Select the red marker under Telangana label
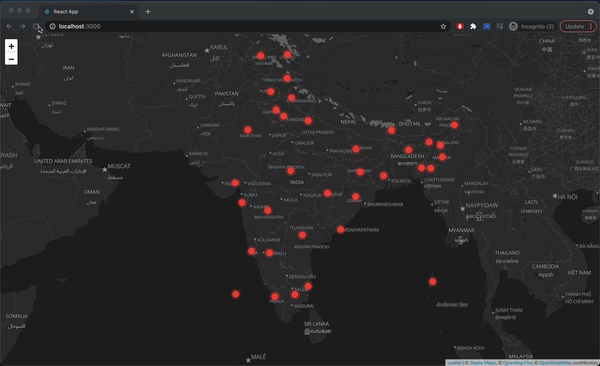This screenshot has width=600, height=366. tap(302, 235)
